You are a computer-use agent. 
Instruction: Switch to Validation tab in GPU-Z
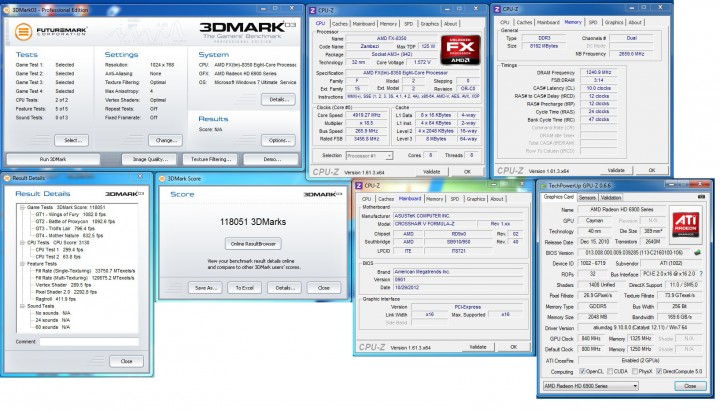611,198
